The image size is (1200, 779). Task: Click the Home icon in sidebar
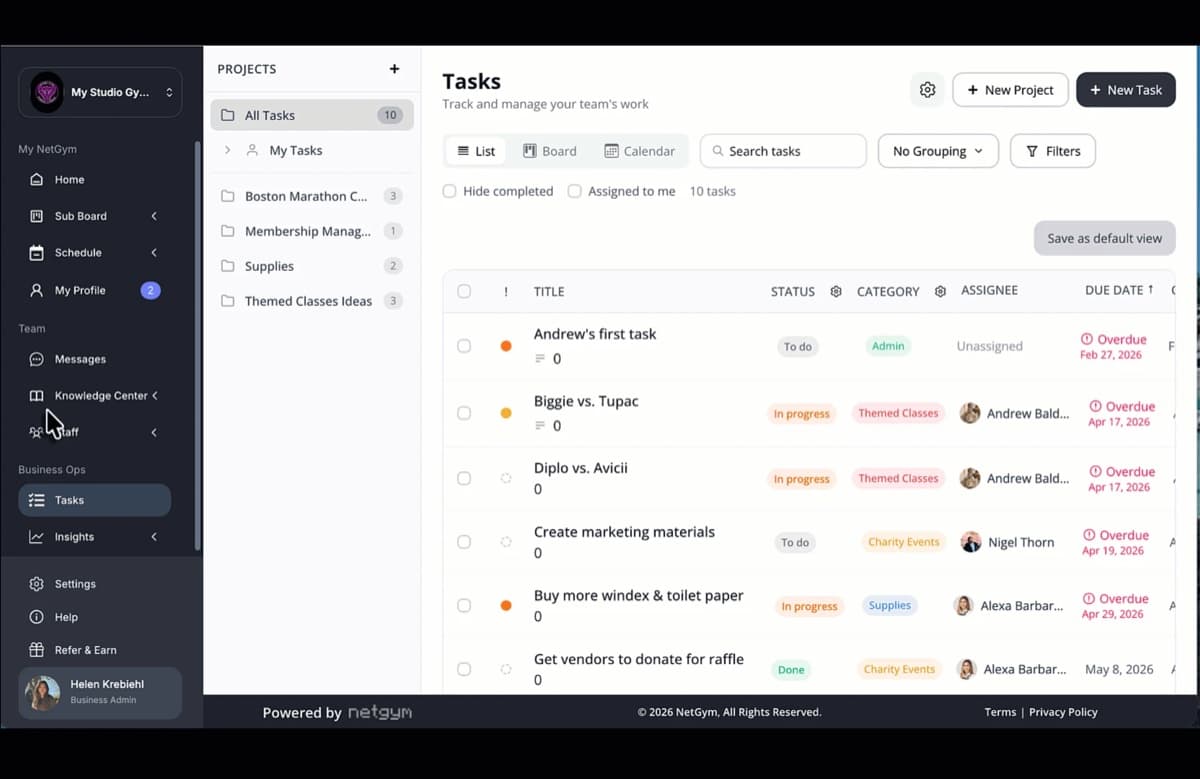coord(37,180)
